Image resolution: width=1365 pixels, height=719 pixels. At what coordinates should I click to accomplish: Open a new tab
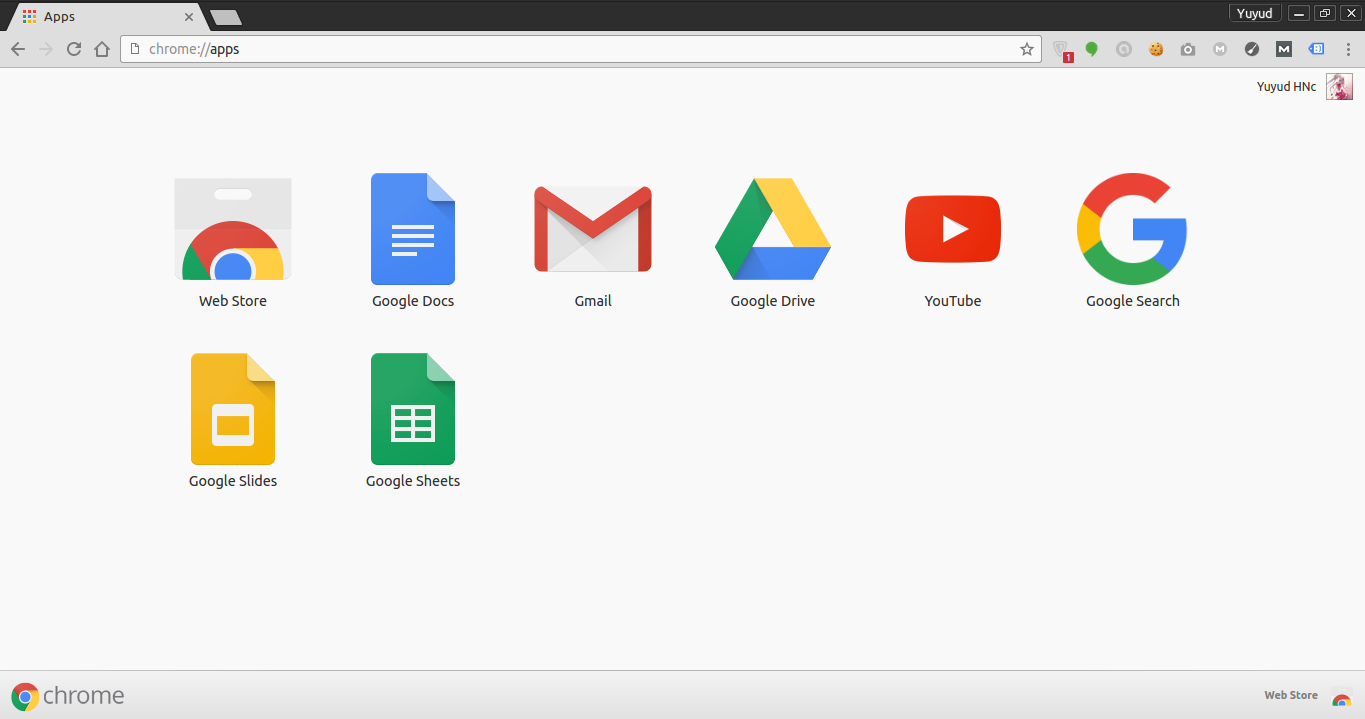click(226, 17)
